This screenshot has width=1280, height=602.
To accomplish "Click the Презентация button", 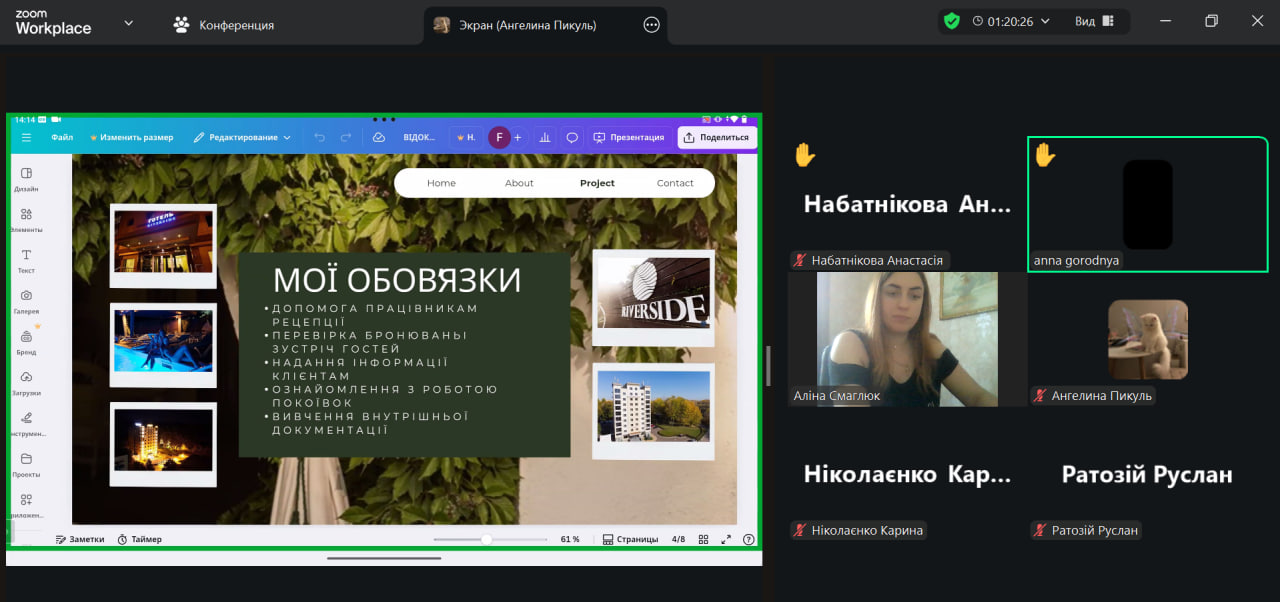I will tap(628, 138).
